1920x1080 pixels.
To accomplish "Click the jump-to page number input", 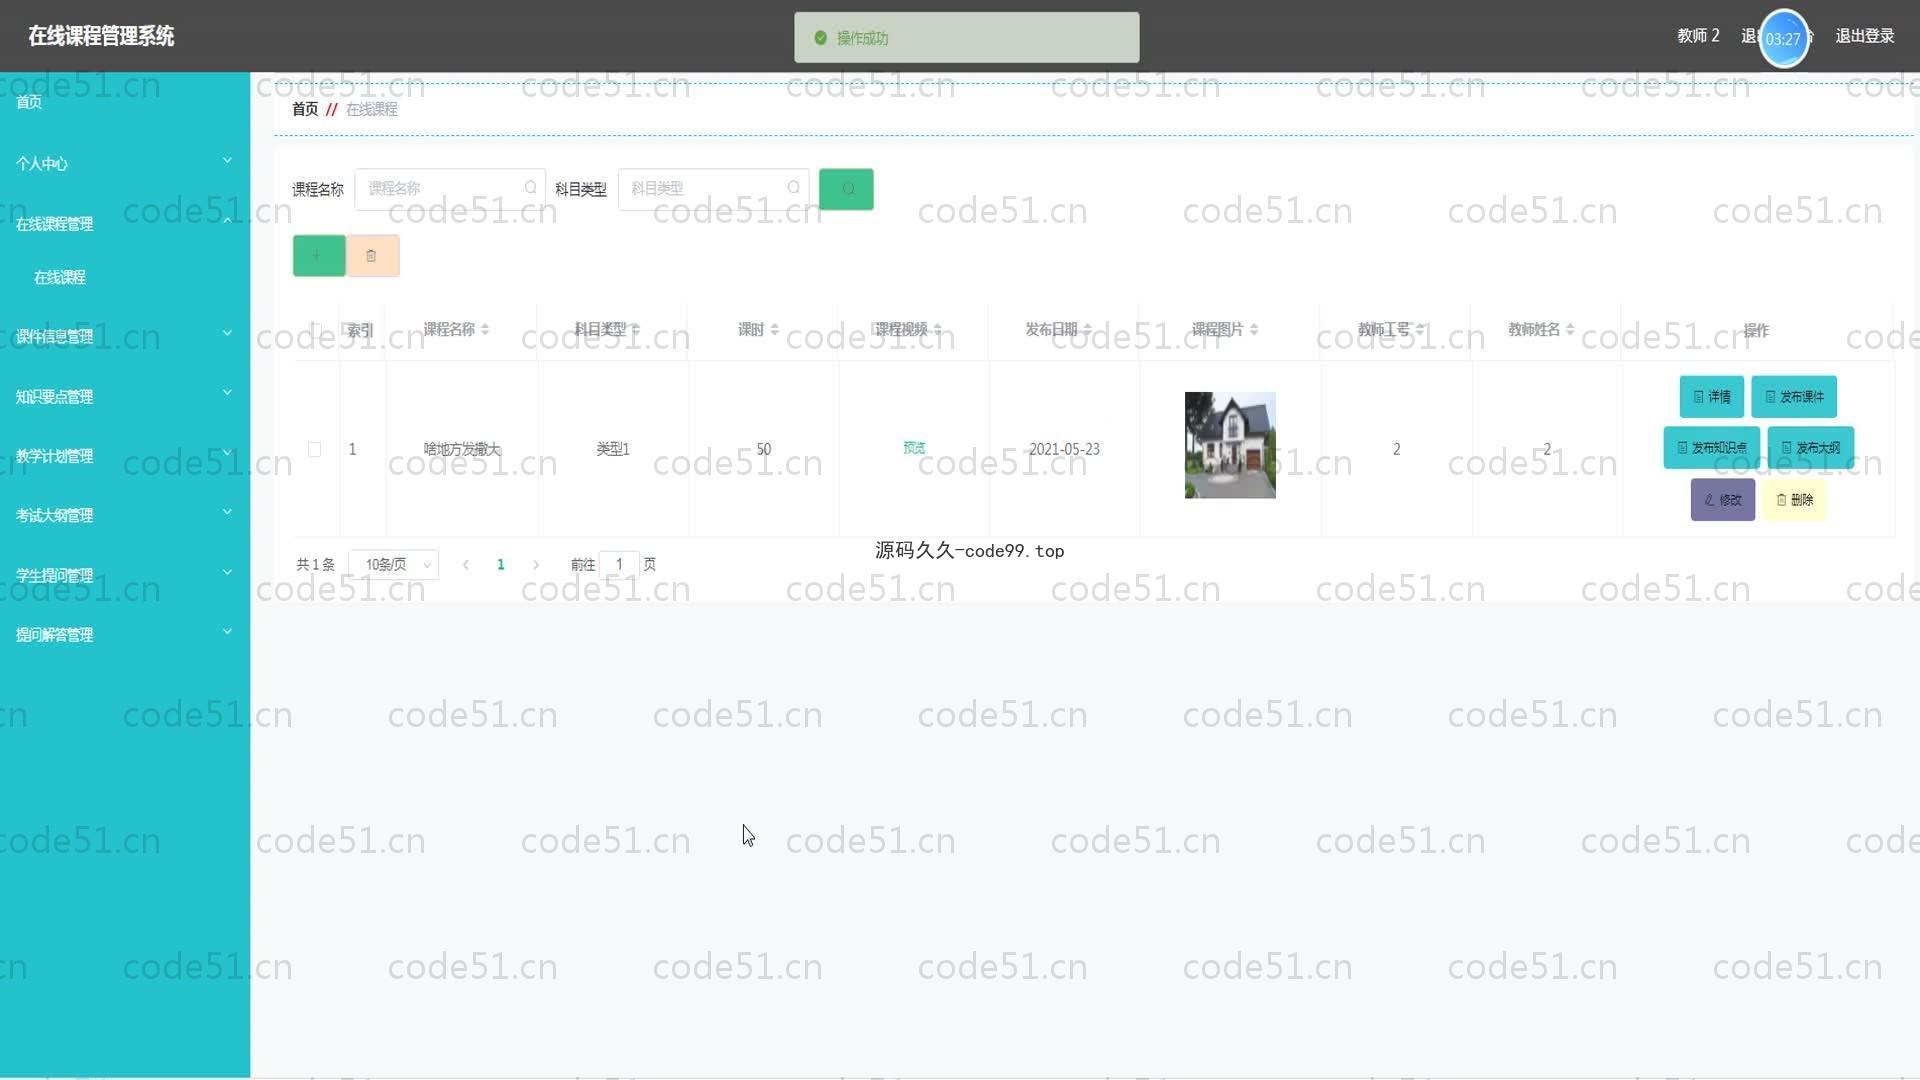I will point(619,565).
